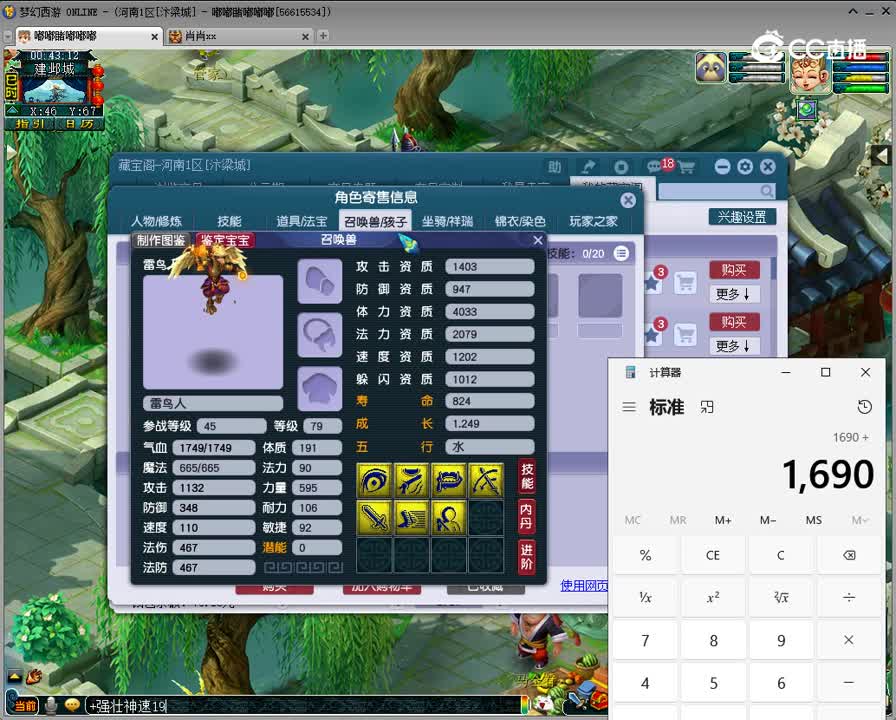The image size is (896, 720).
Task: Click the calculator percent key
Action: click(645, 555)
